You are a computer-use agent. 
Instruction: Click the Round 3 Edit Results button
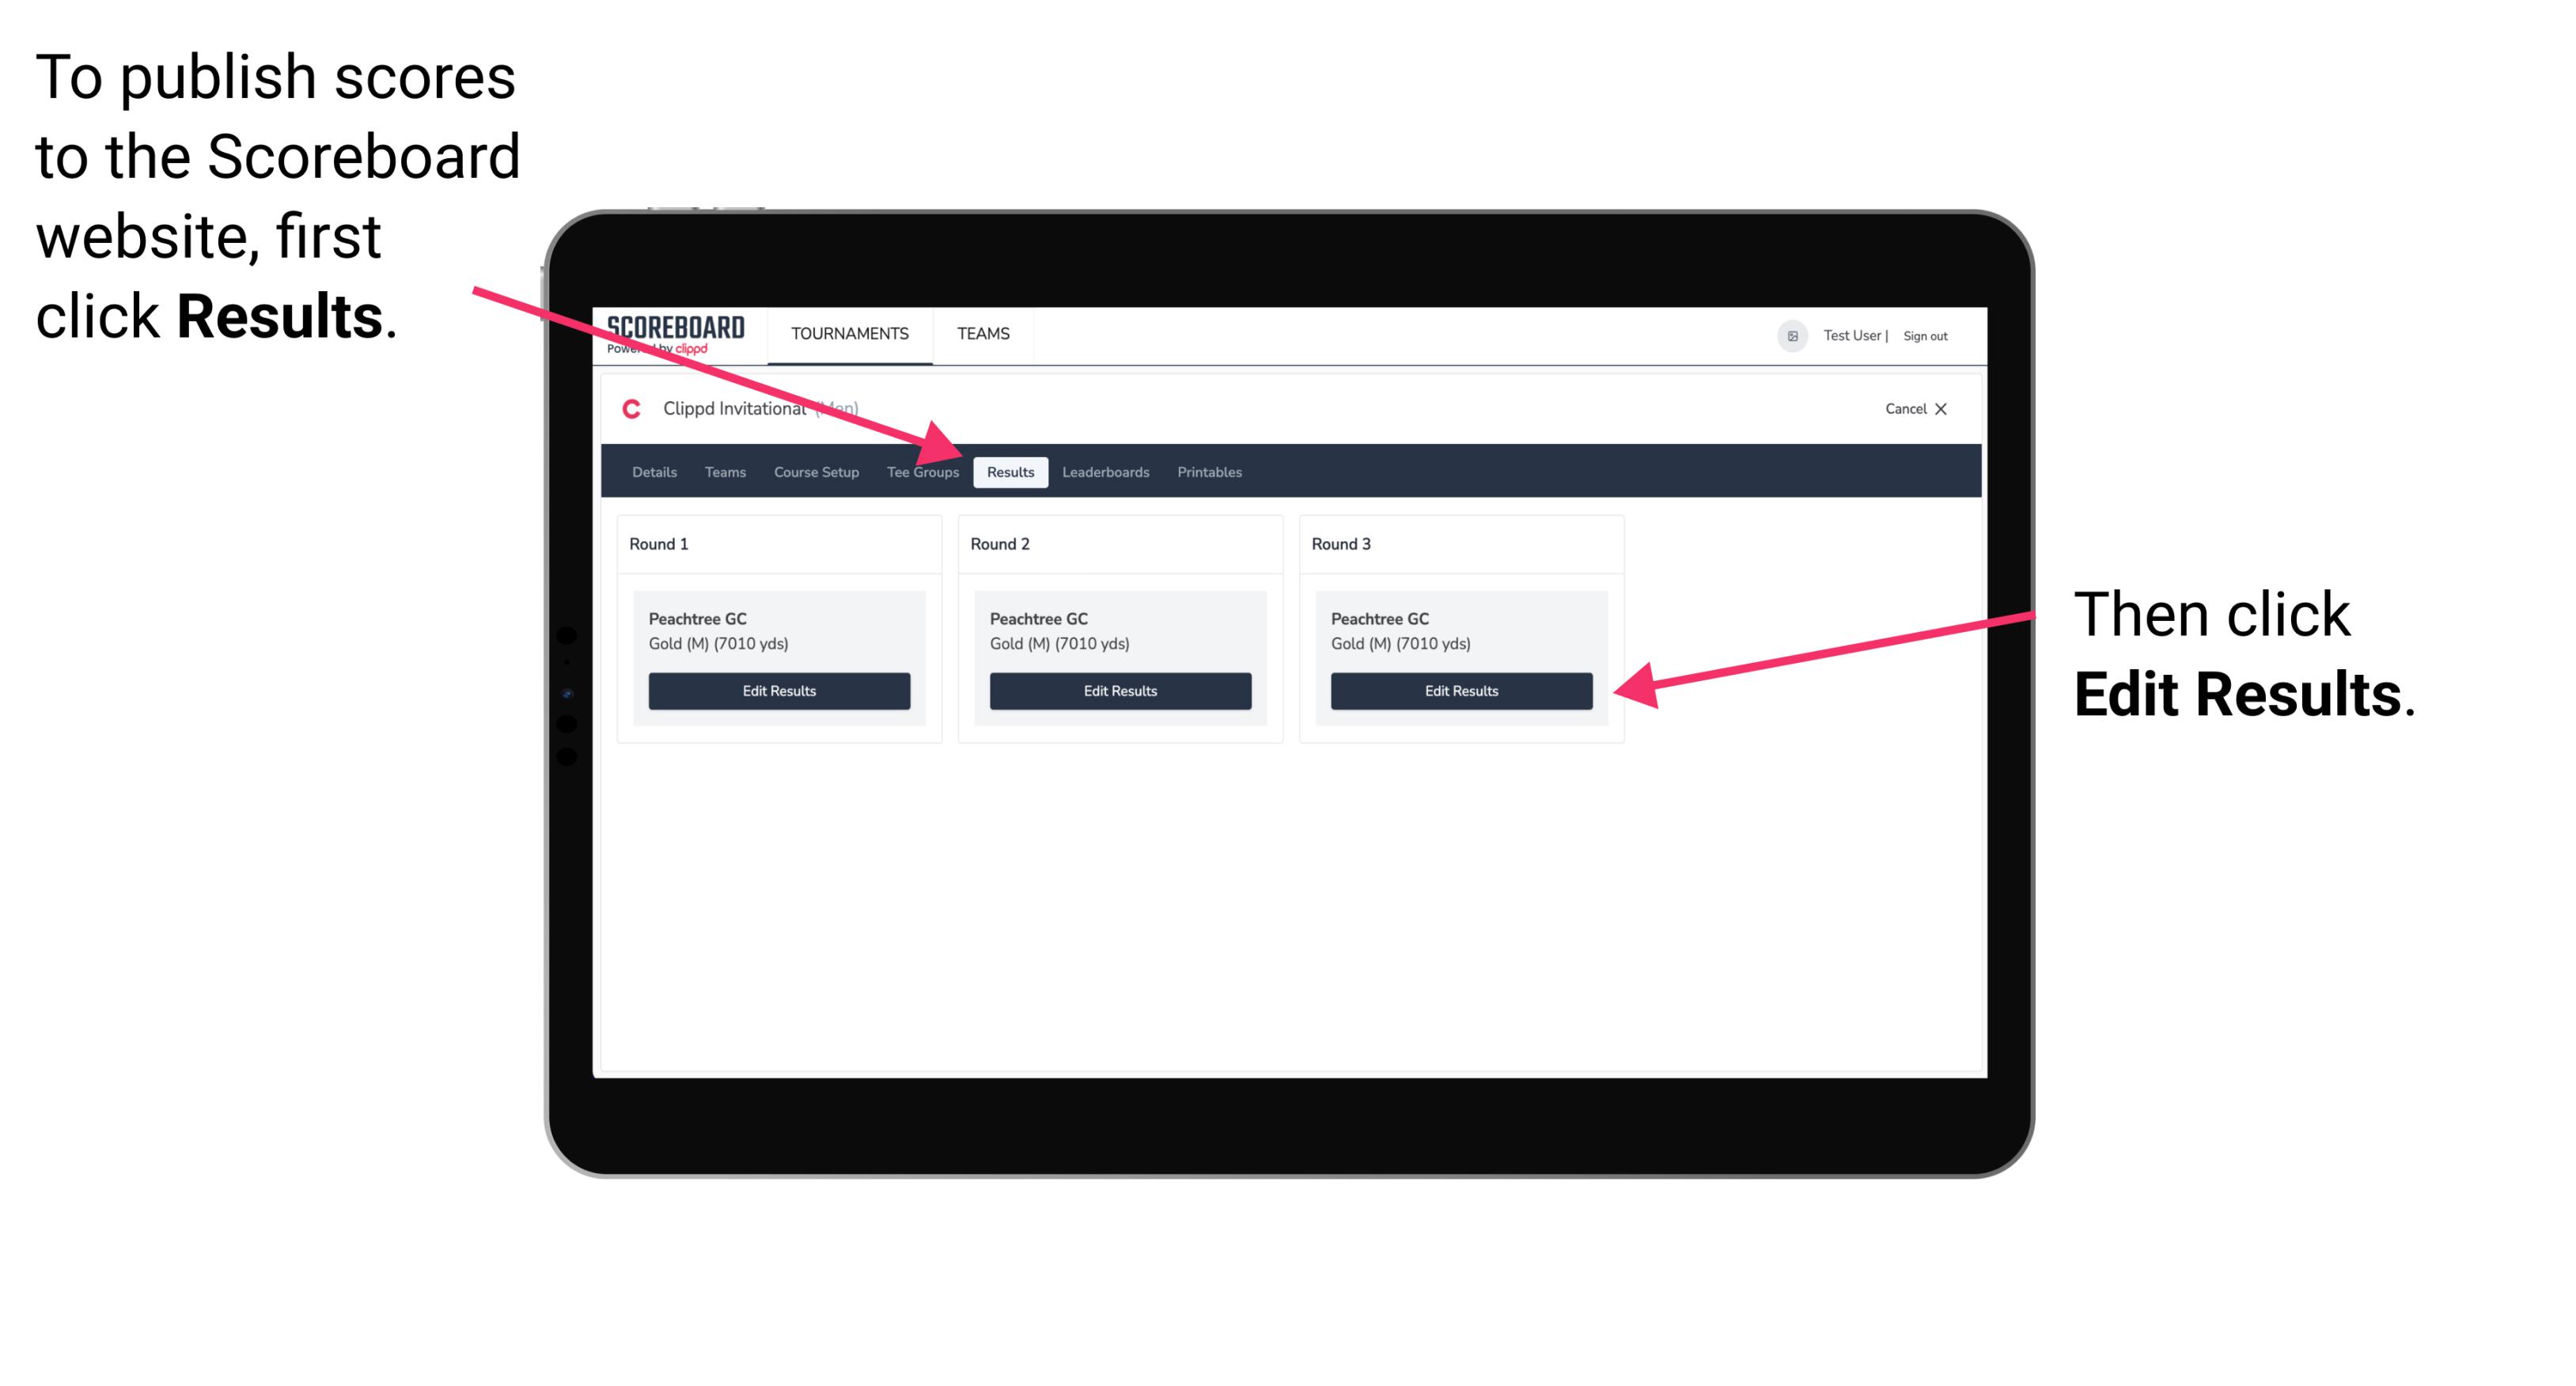click(x=1460, y=690)
